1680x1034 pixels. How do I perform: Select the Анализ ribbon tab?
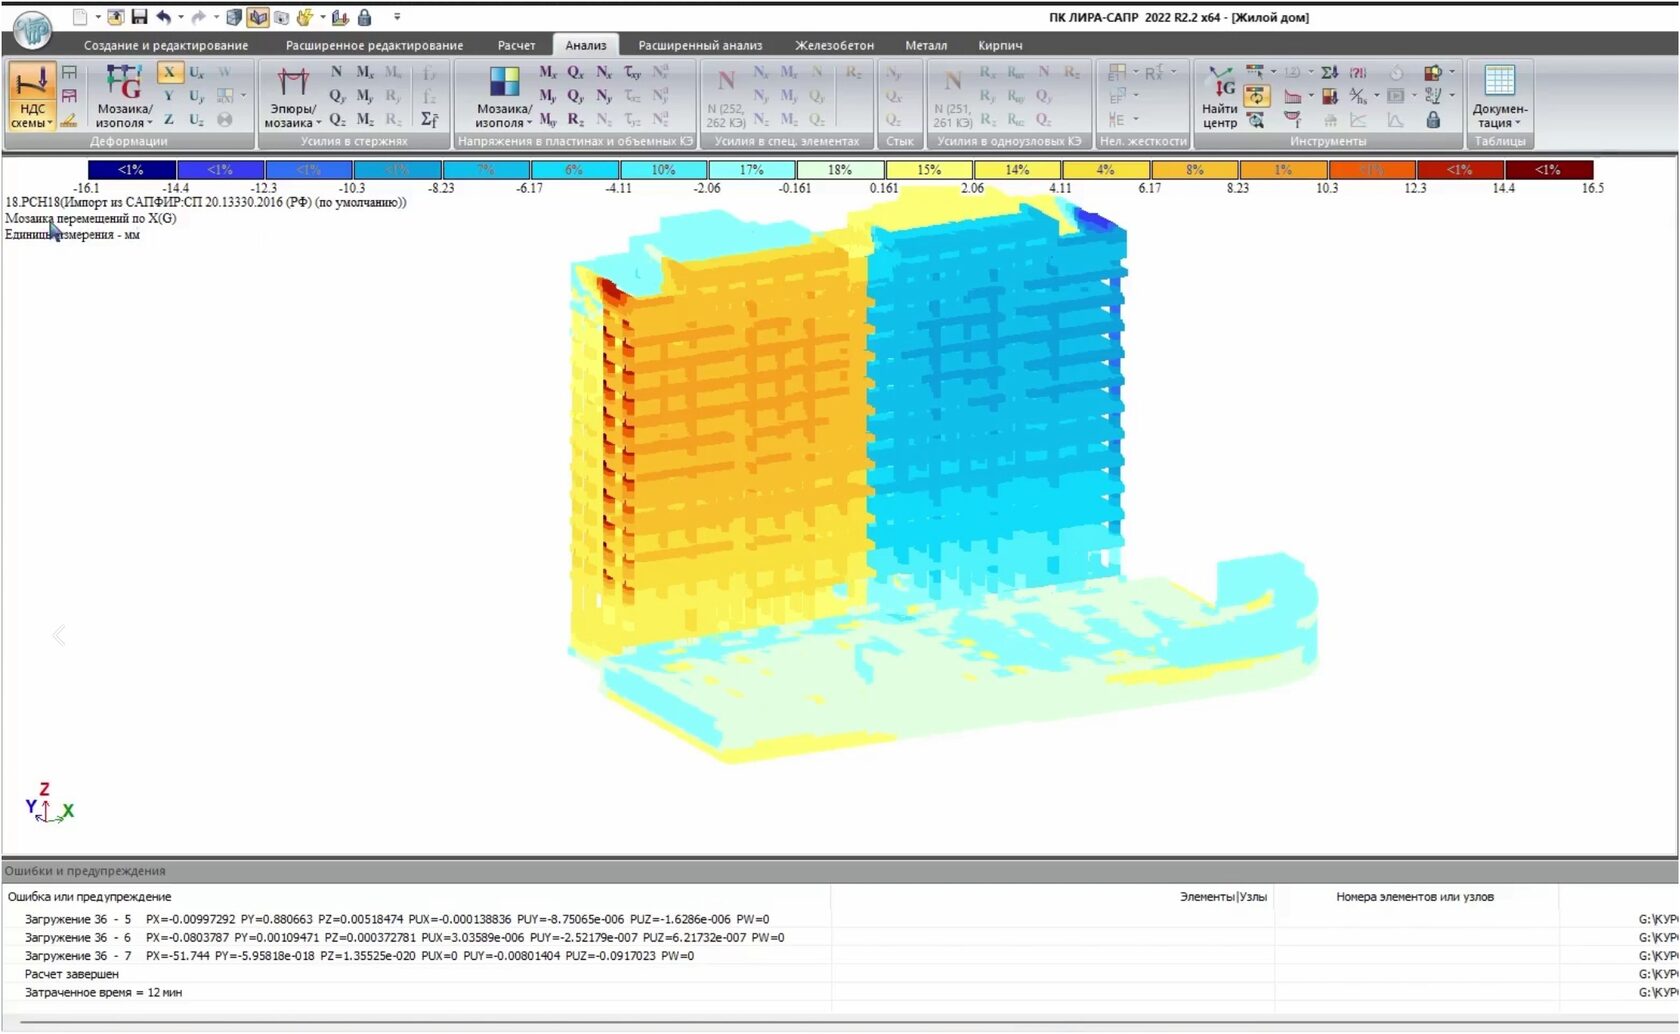[x=585, y=45]
